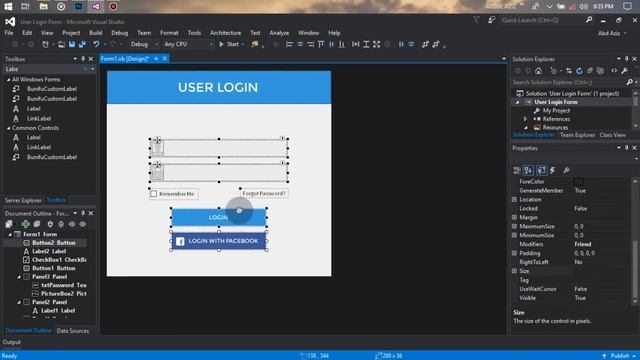Viewport: 640px width, 360px height.
Task: Click the Properties panel vertical scrollbar
Action: click(x=635, y=241)
